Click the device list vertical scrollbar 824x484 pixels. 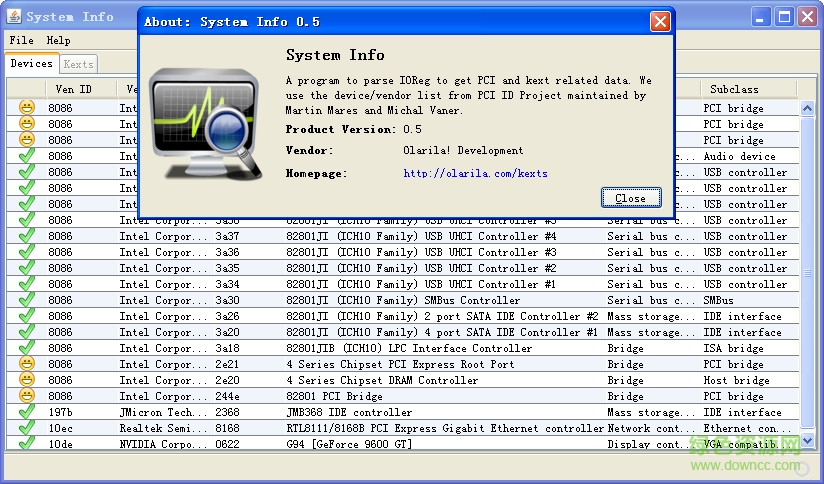(x=806, y=270)
